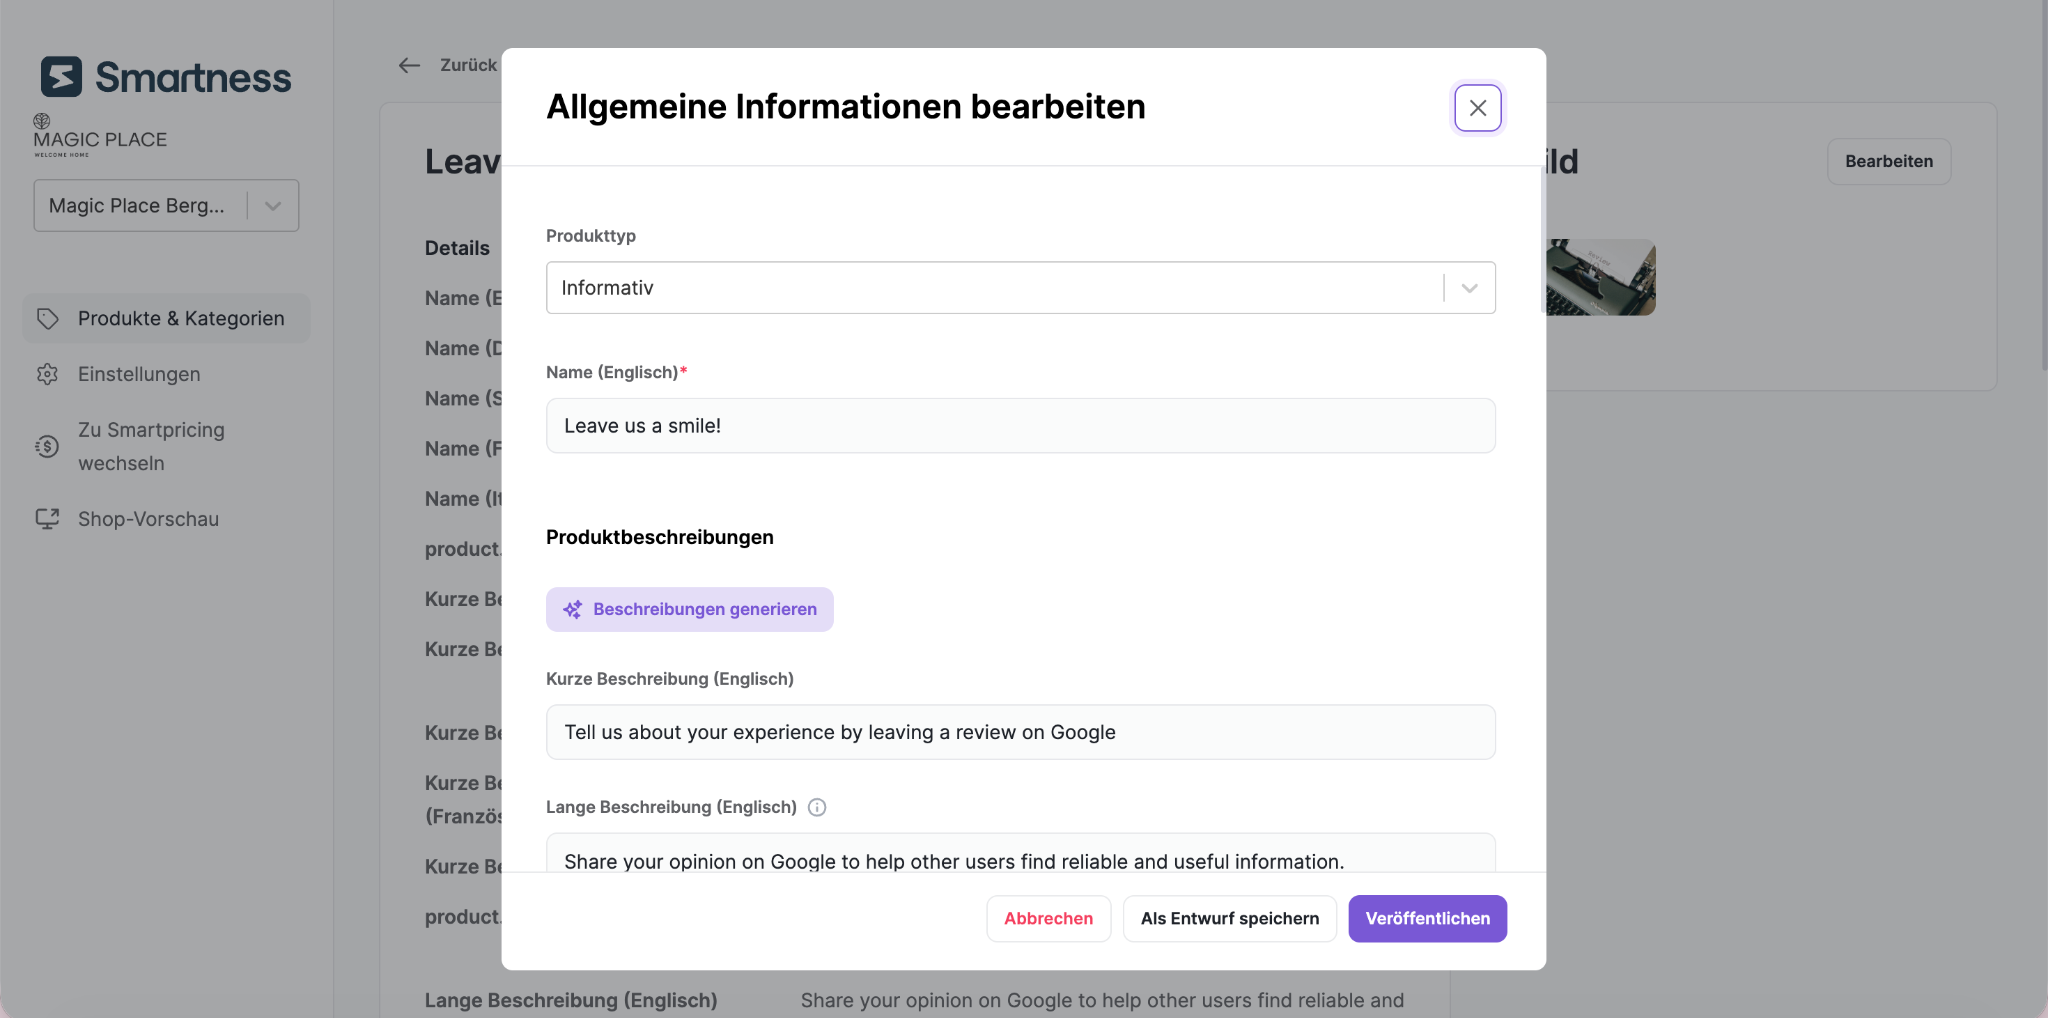Open the Informativ product type combo box
This screenshot has width=2048, height=1018.
1020,288
